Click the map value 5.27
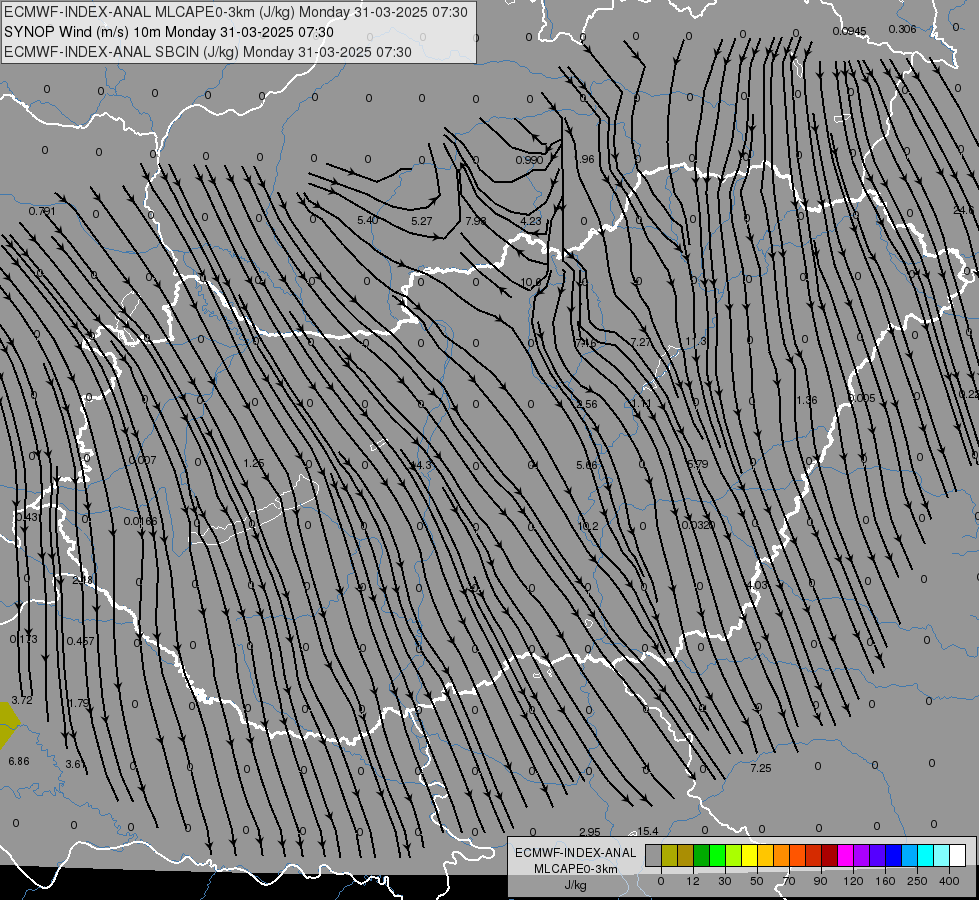 [422, 221]
